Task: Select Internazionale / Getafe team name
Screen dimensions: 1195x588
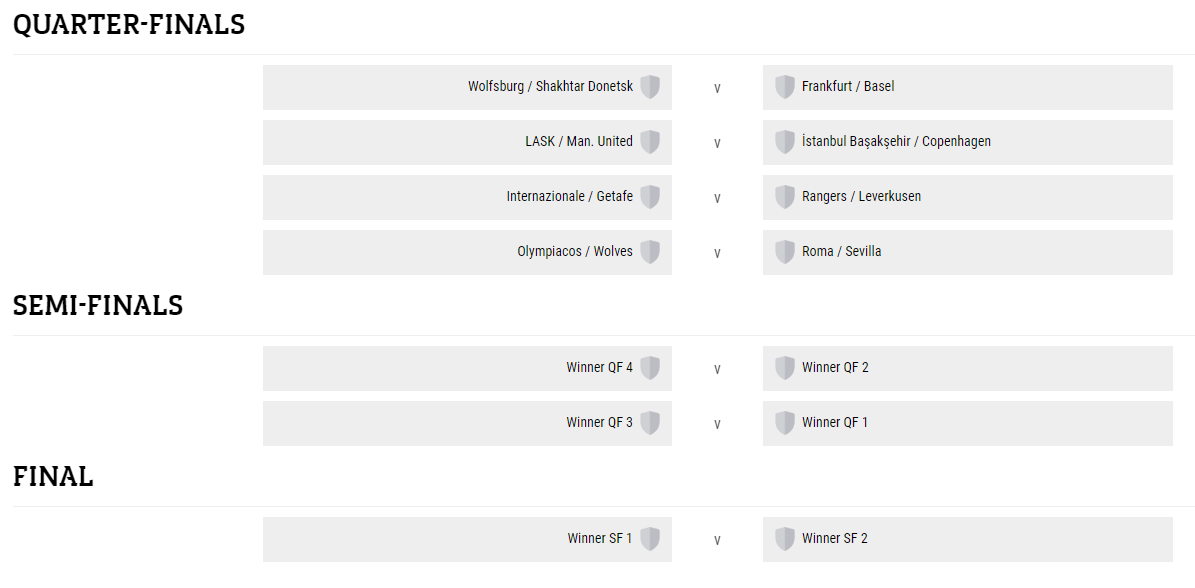Action: click(x=569, y=197)
